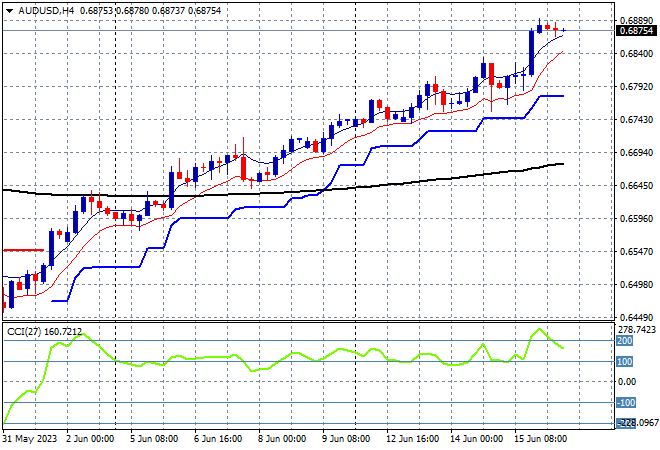This screenshot has width=660, height=450.
Task: Click the CCI -100 level tag
Action: (x=626, y=403)
